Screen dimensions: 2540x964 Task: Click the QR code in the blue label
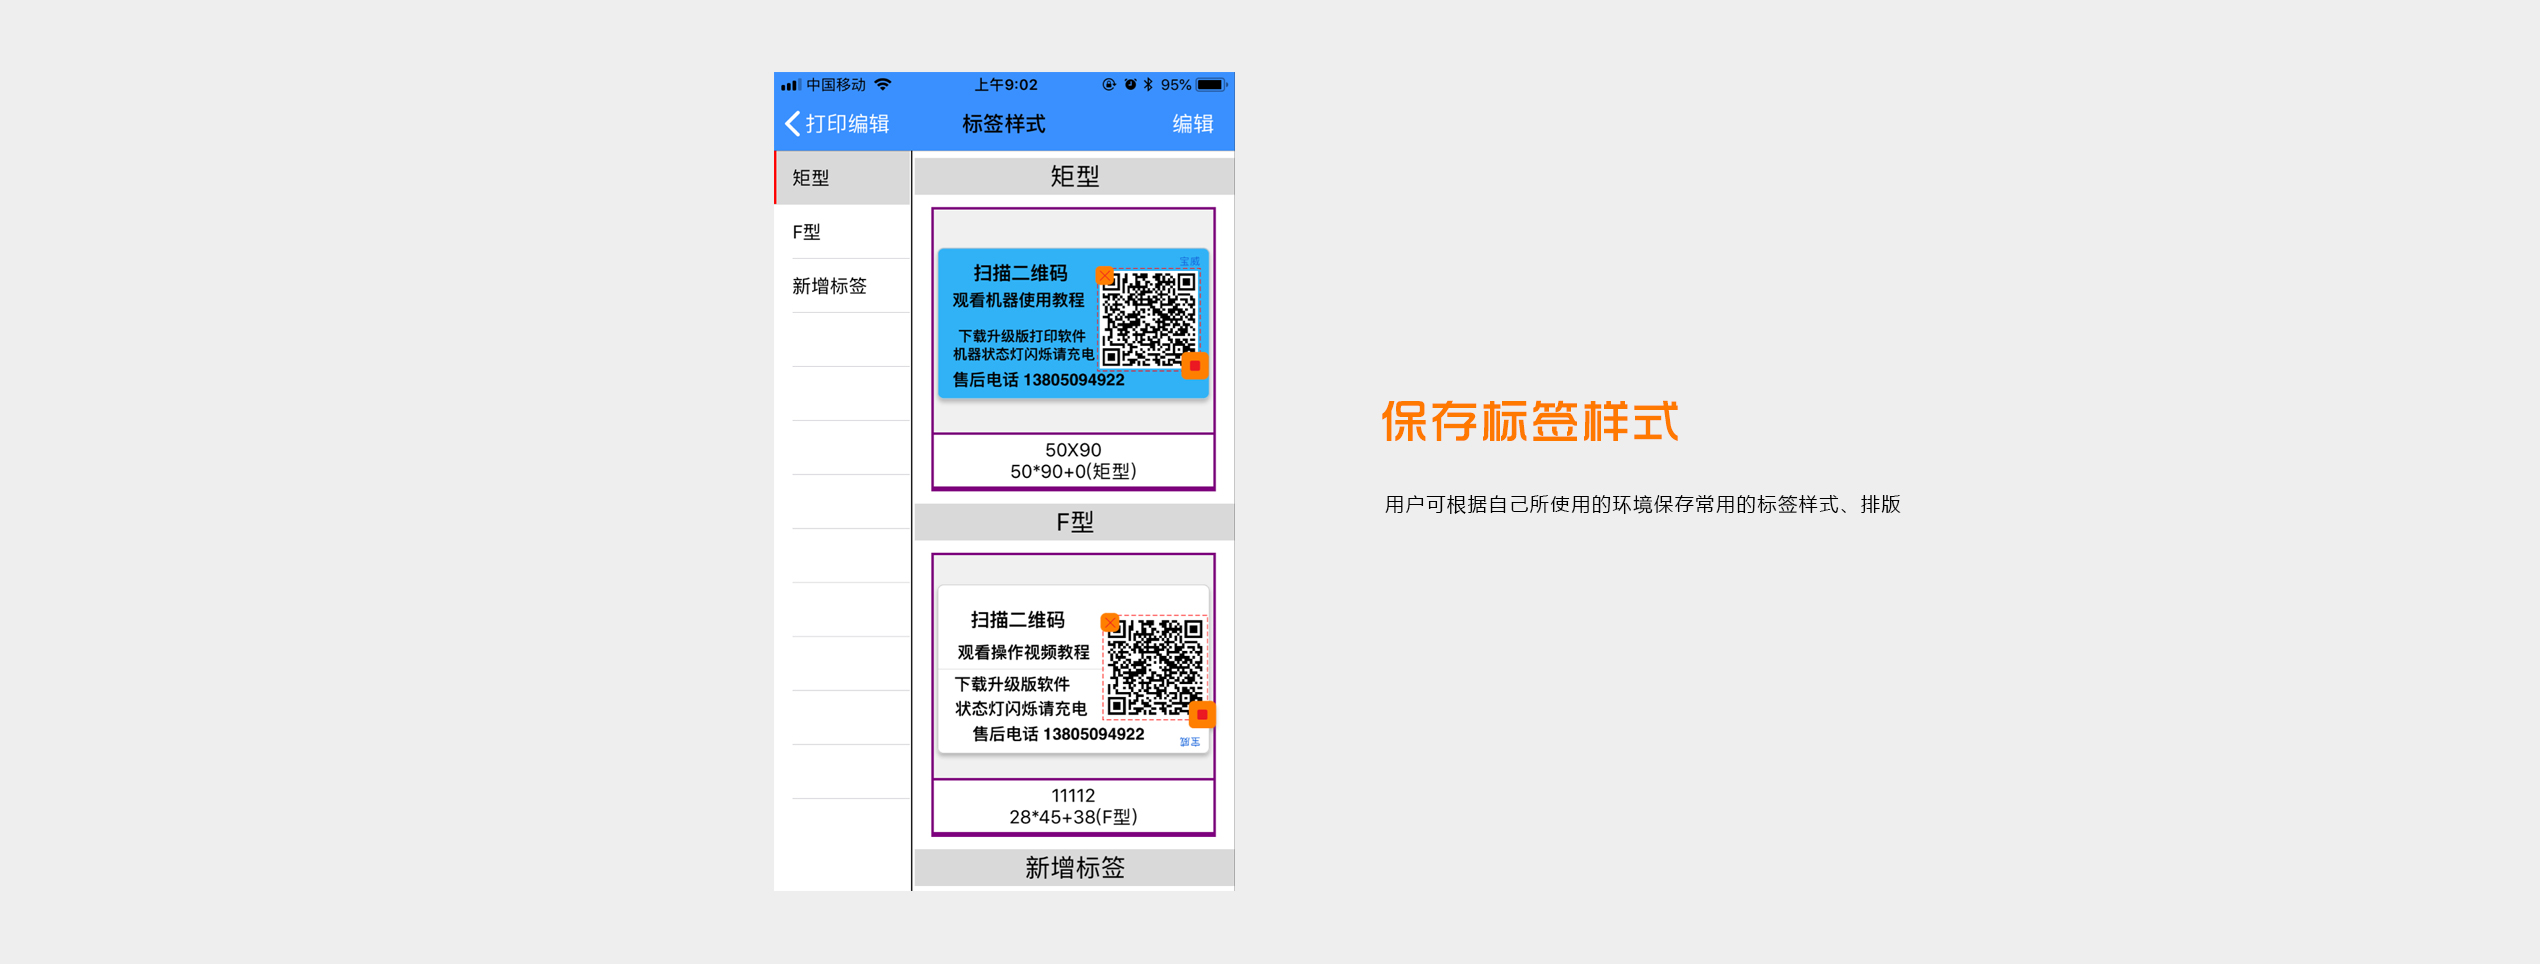tap(1149, 320)
